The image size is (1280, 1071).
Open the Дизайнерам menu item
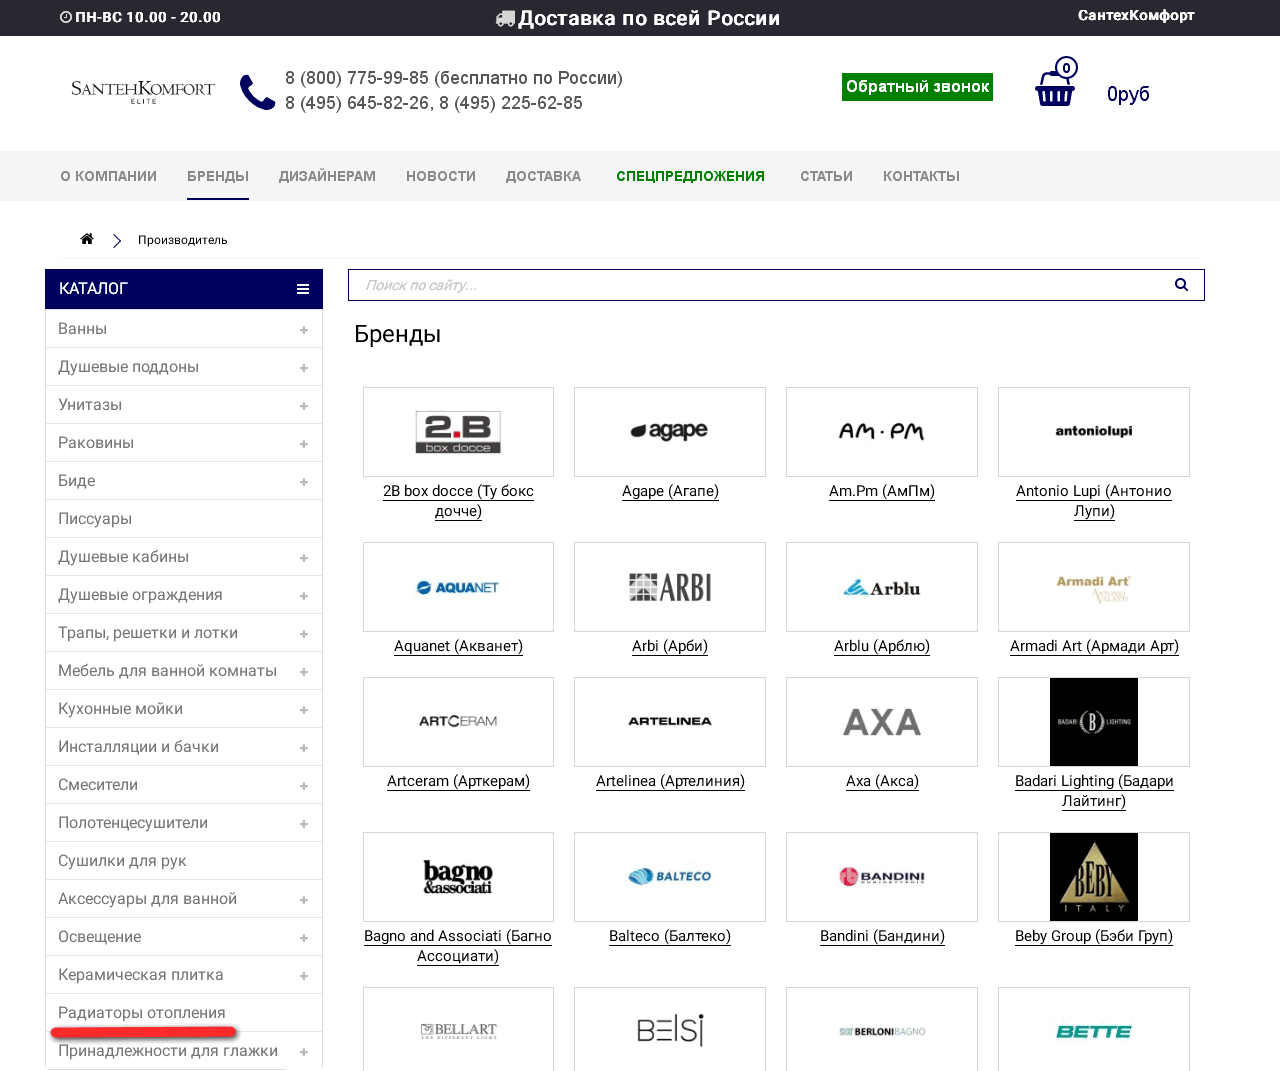click(327, 176)
